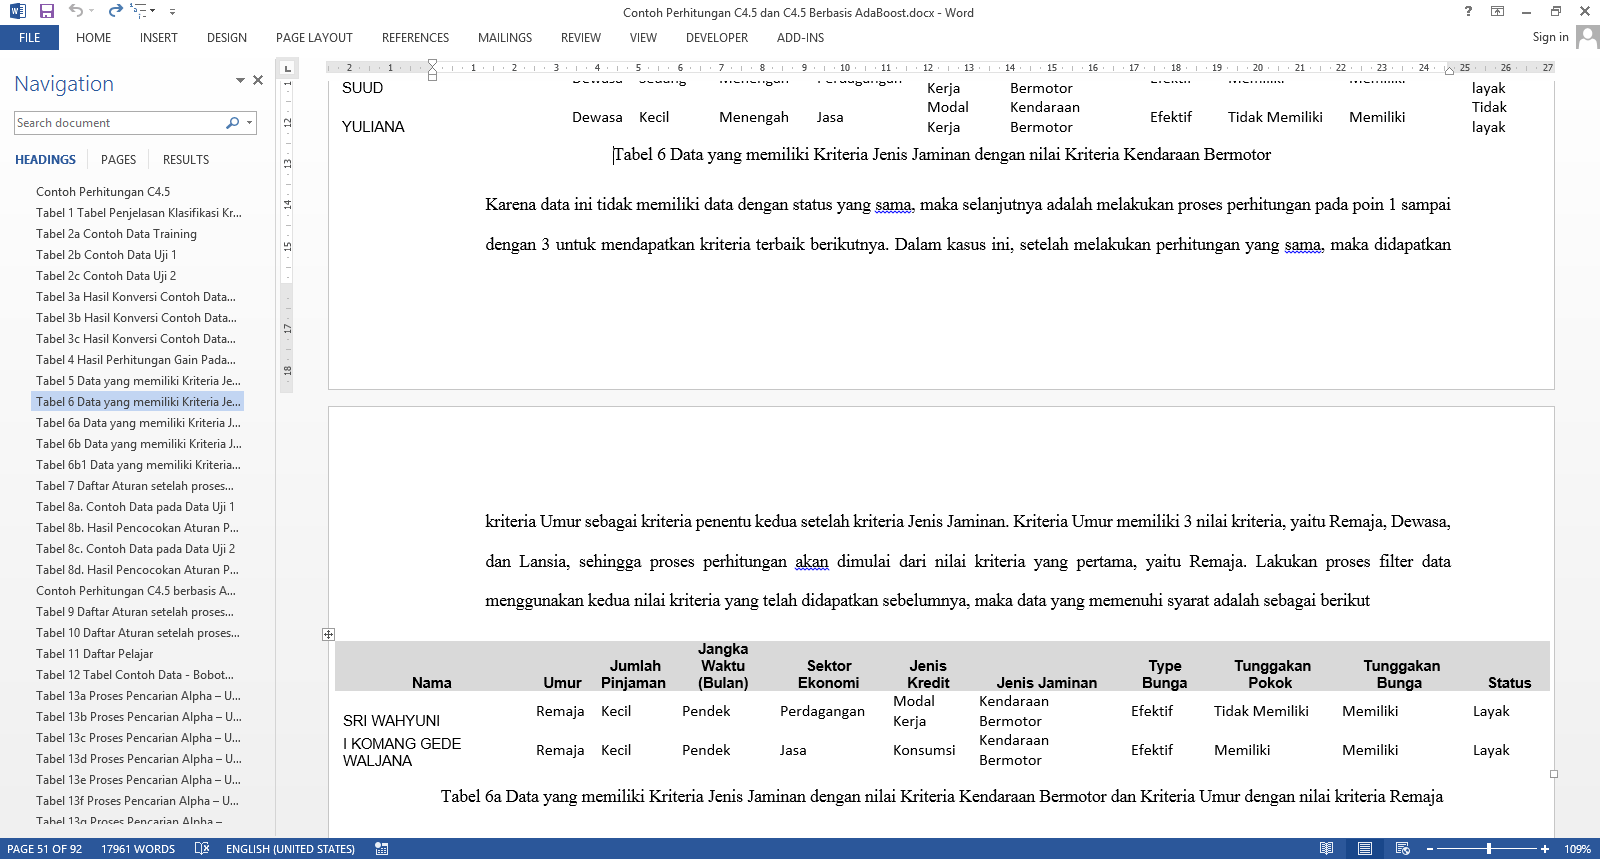The width and height of the screenshot is (1600, 859).
Task: Expand the Undo history dropdown arrow
Action: coord(93,12)
